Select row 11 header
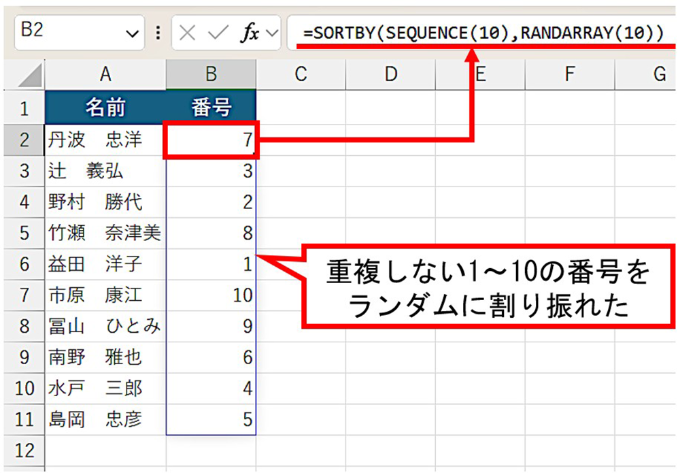The image size is (680, 473). [24, 420]
